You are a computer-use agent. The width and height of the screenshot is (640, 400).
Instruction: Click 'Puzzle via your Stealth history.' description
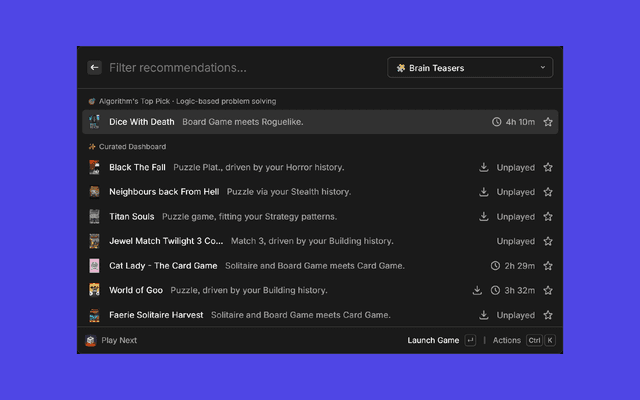pos(289,192)
